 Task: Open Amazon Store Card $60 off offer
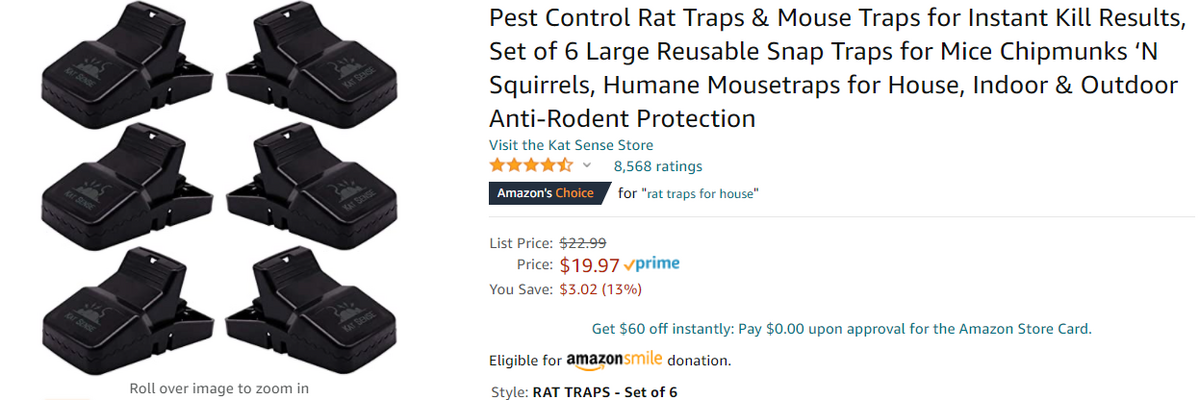point(841,328)
